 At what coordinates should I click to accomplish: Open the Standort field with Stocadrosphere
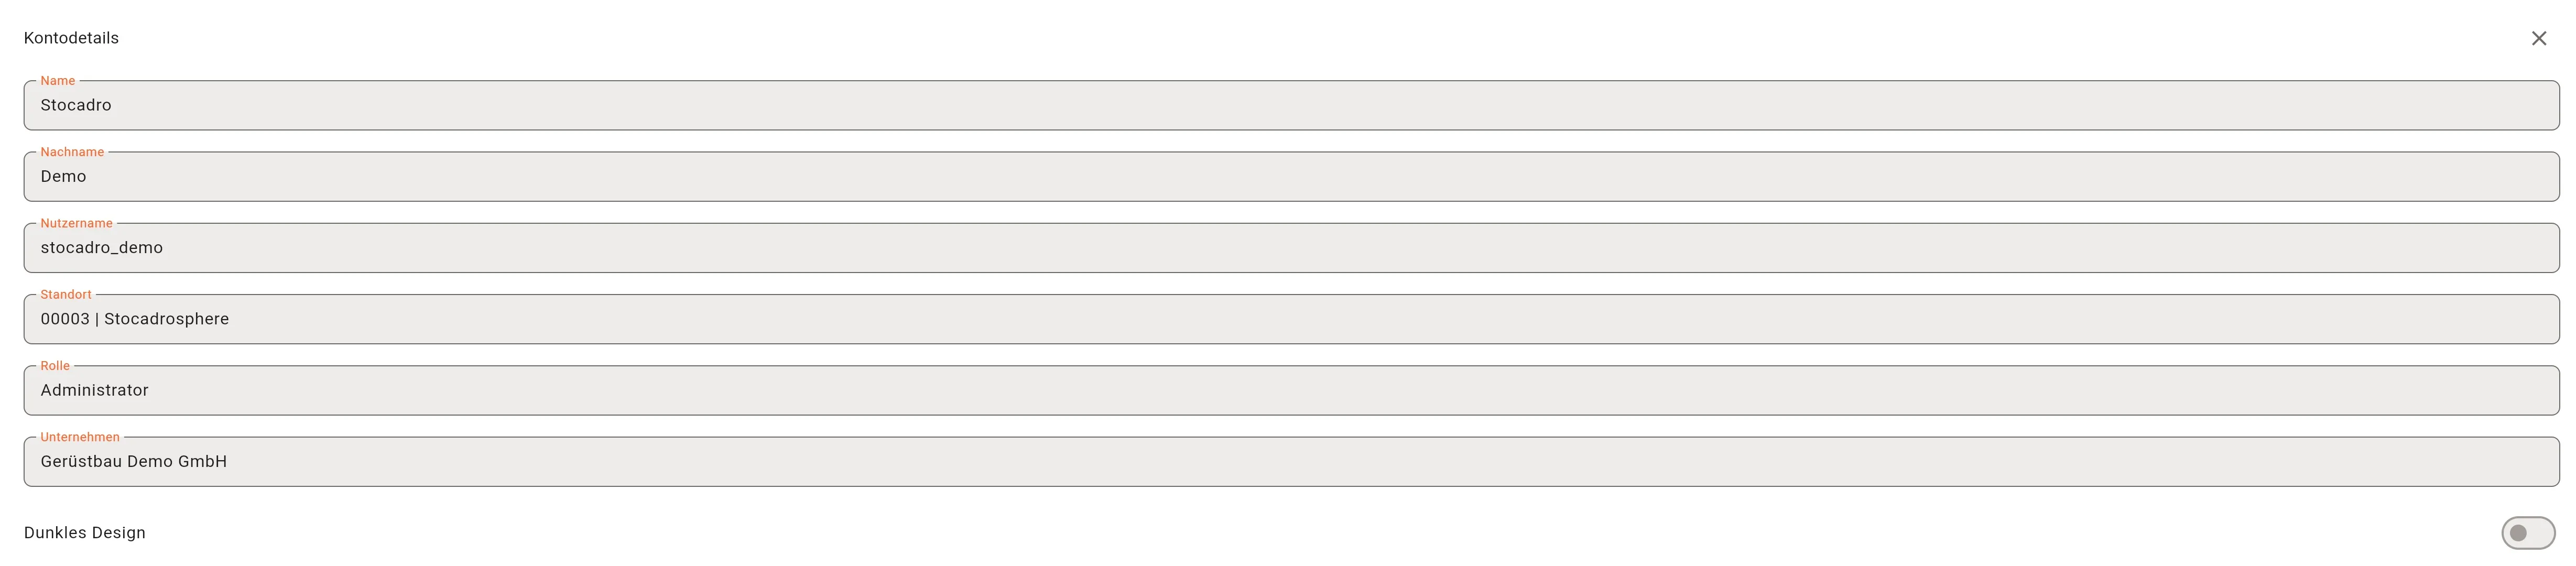tap(1291, 319)
